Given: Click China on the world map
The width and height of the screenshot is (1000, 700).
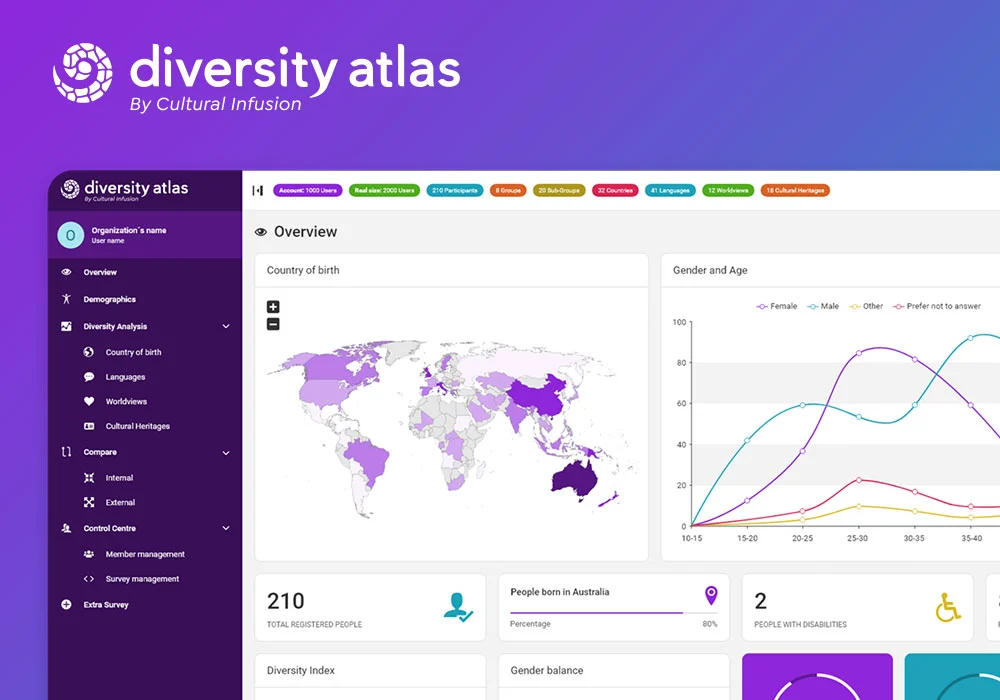Looking at the screenshot, I should (539, 395).
